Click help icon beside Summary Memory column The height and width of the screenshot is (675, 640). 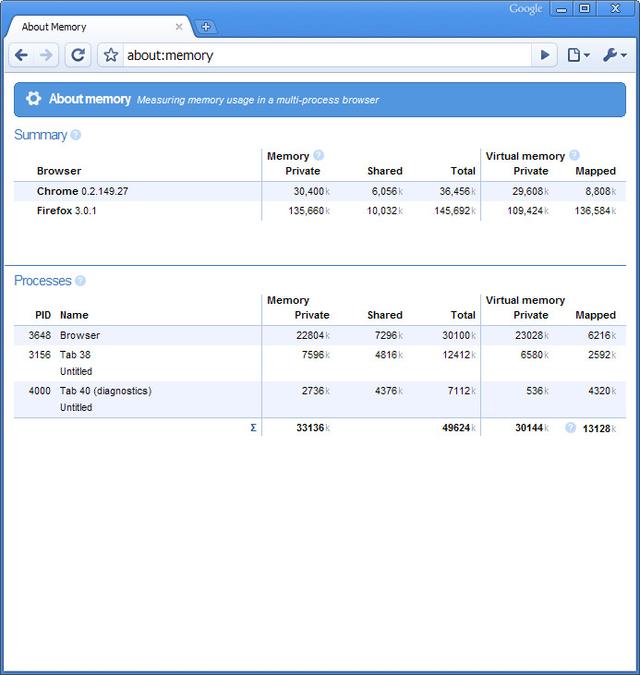[319, 156]
